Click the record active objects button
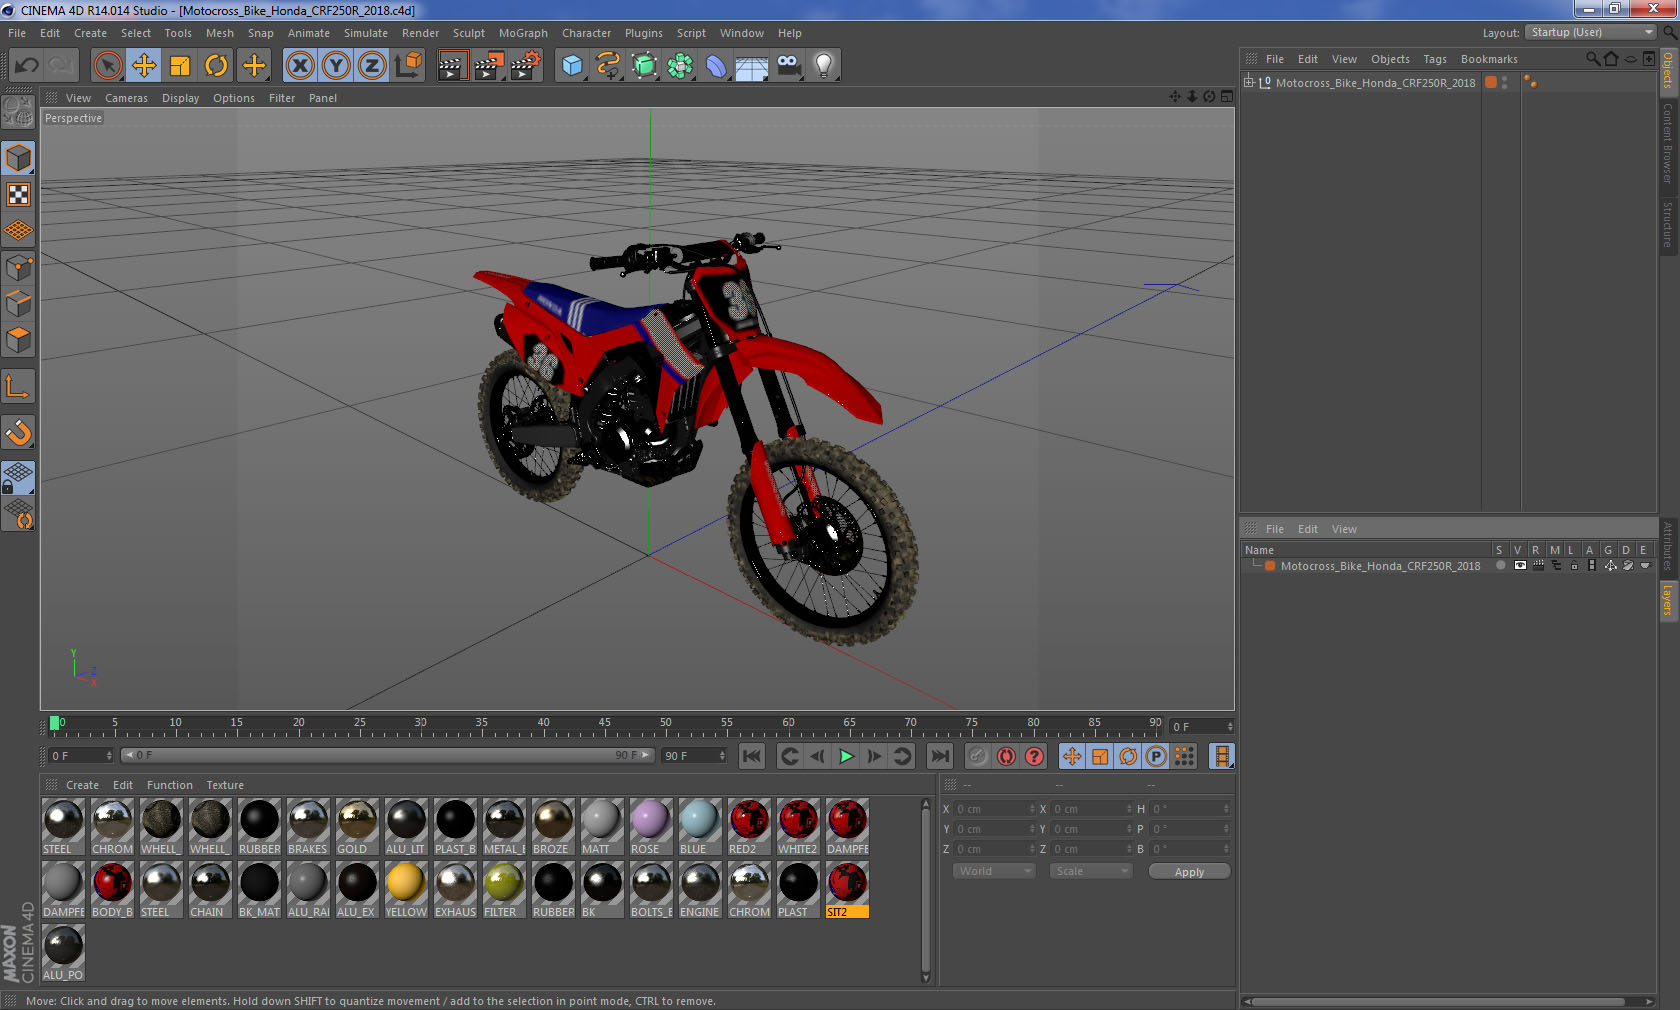Viewport: 1680px width, 1010px height. pyautogui.click(x=978, y=756)
